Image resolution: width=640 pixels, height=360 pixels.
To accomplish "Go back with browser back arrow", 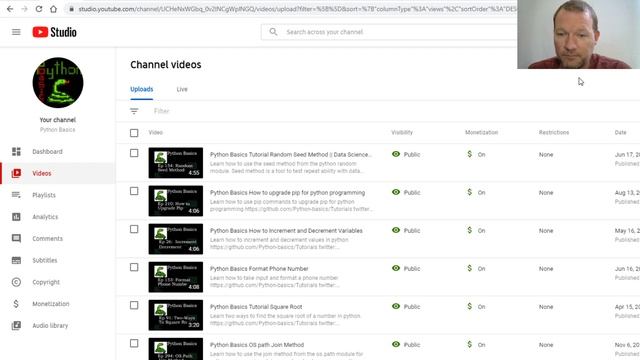I will pyautogui.click(x=10, y=9).
